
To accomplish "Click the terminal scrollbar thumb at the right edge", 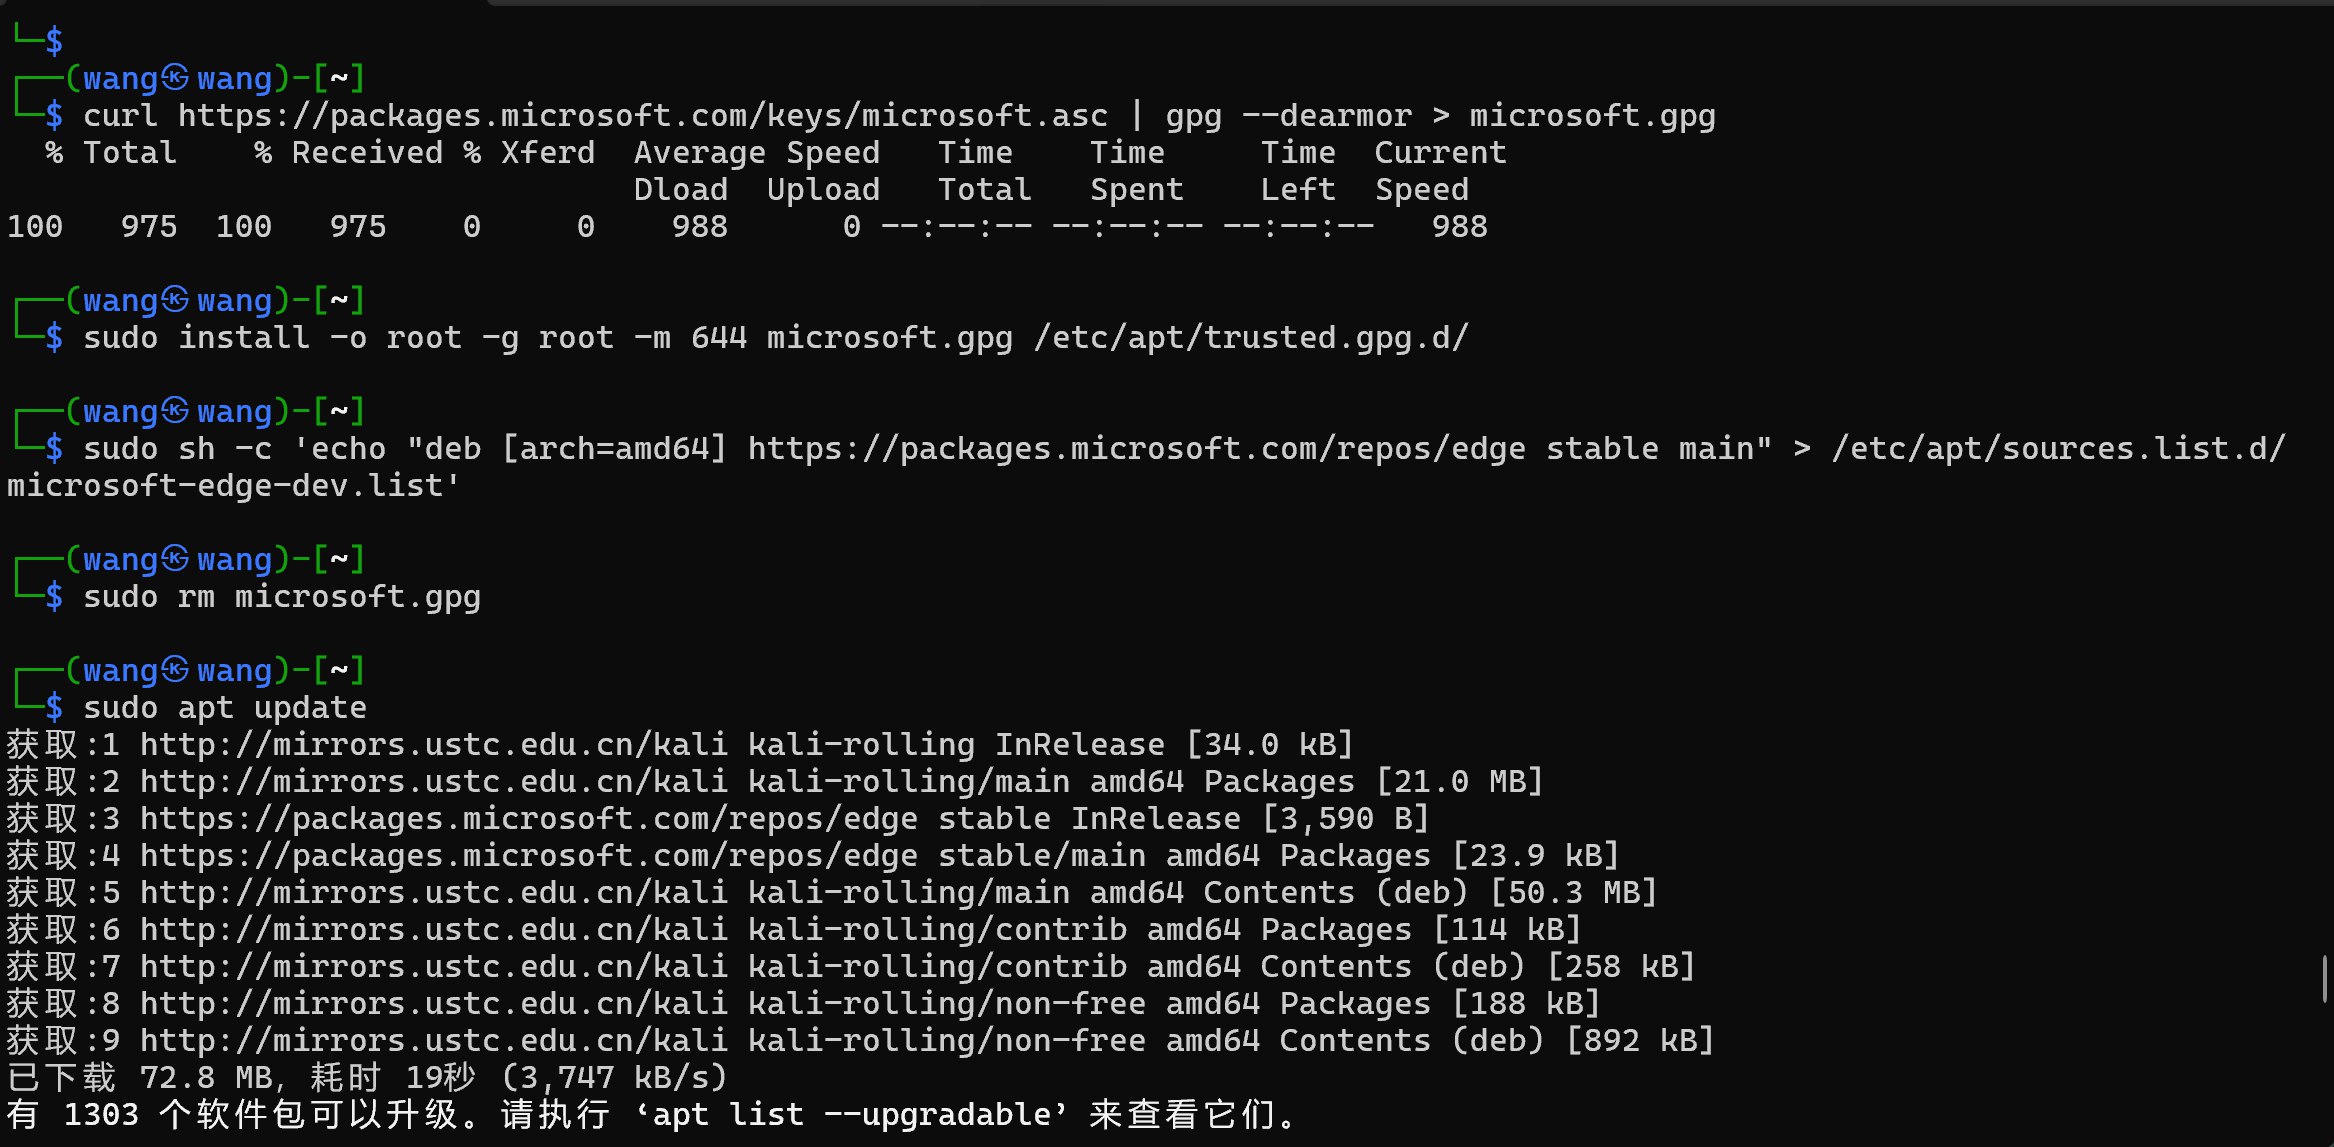I will click(x=2324, y=978).
